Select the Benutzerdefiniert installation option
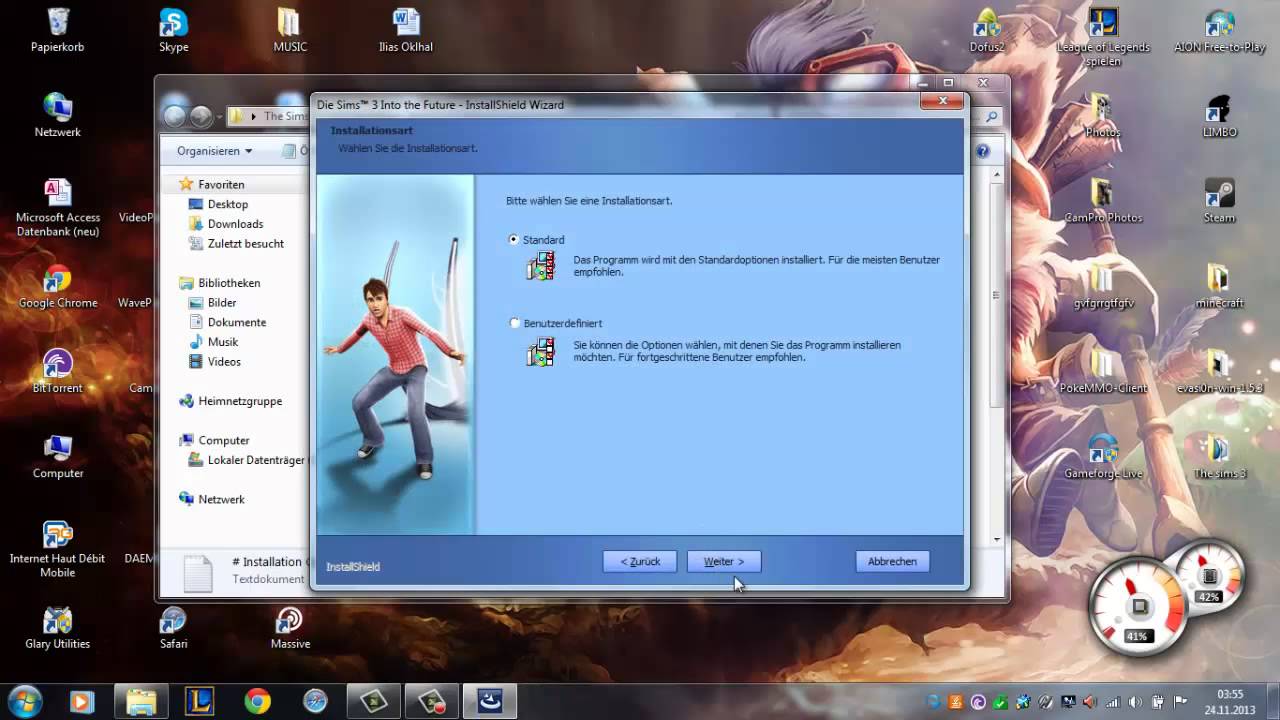Viewport: 1280px width, 720px height. pos(514,323)
